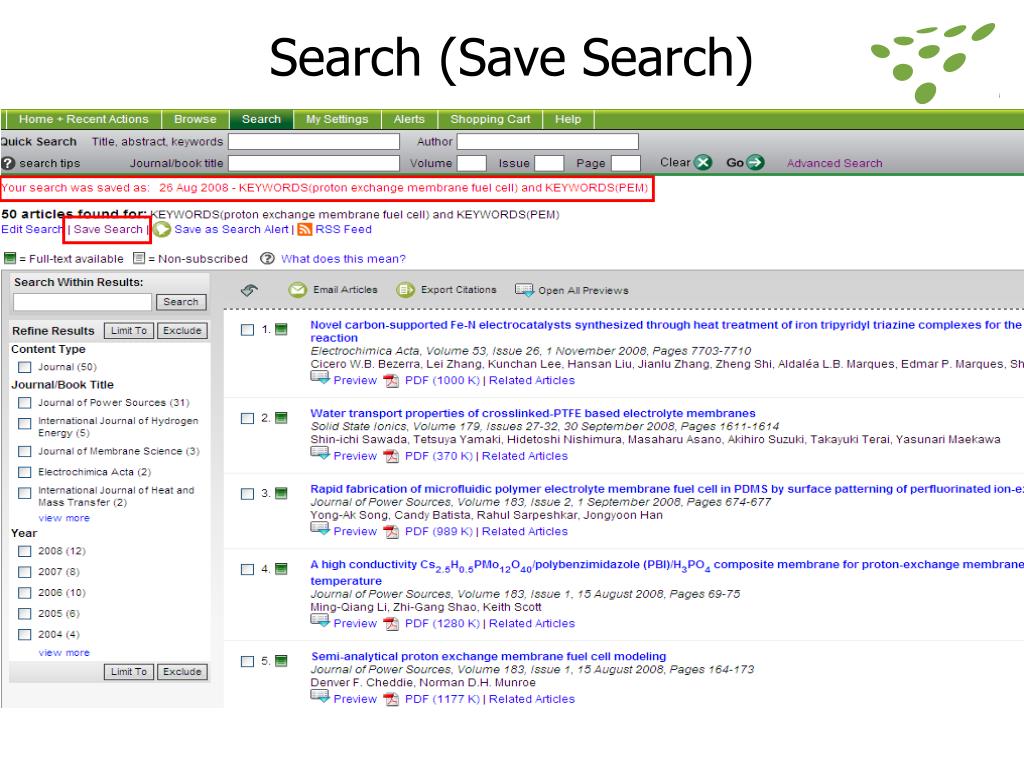The width and height of the screenshot is (1024, 768).
Task: Click the PDF icon for article 1 (1000 K)
Action: (391, 381)
